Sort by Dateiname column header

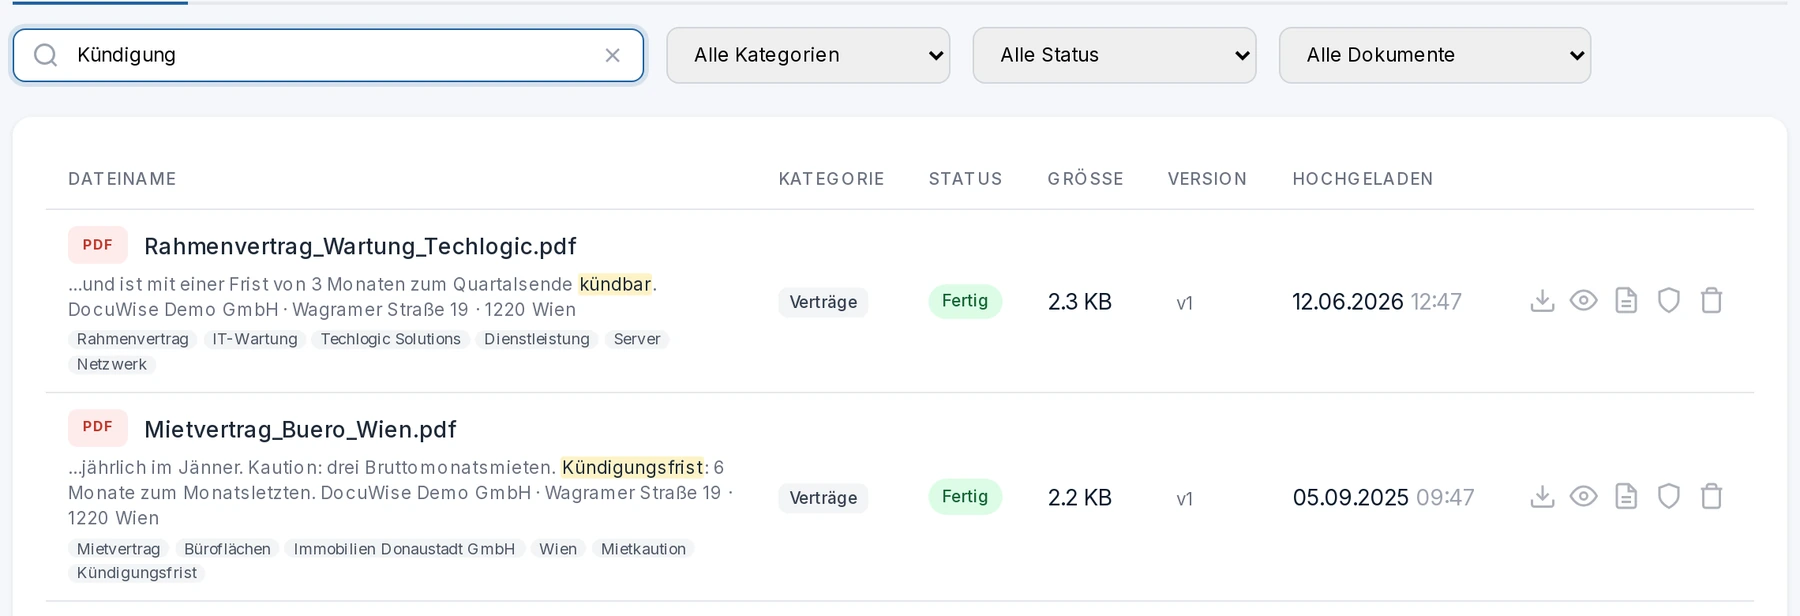tap(122, 179)
